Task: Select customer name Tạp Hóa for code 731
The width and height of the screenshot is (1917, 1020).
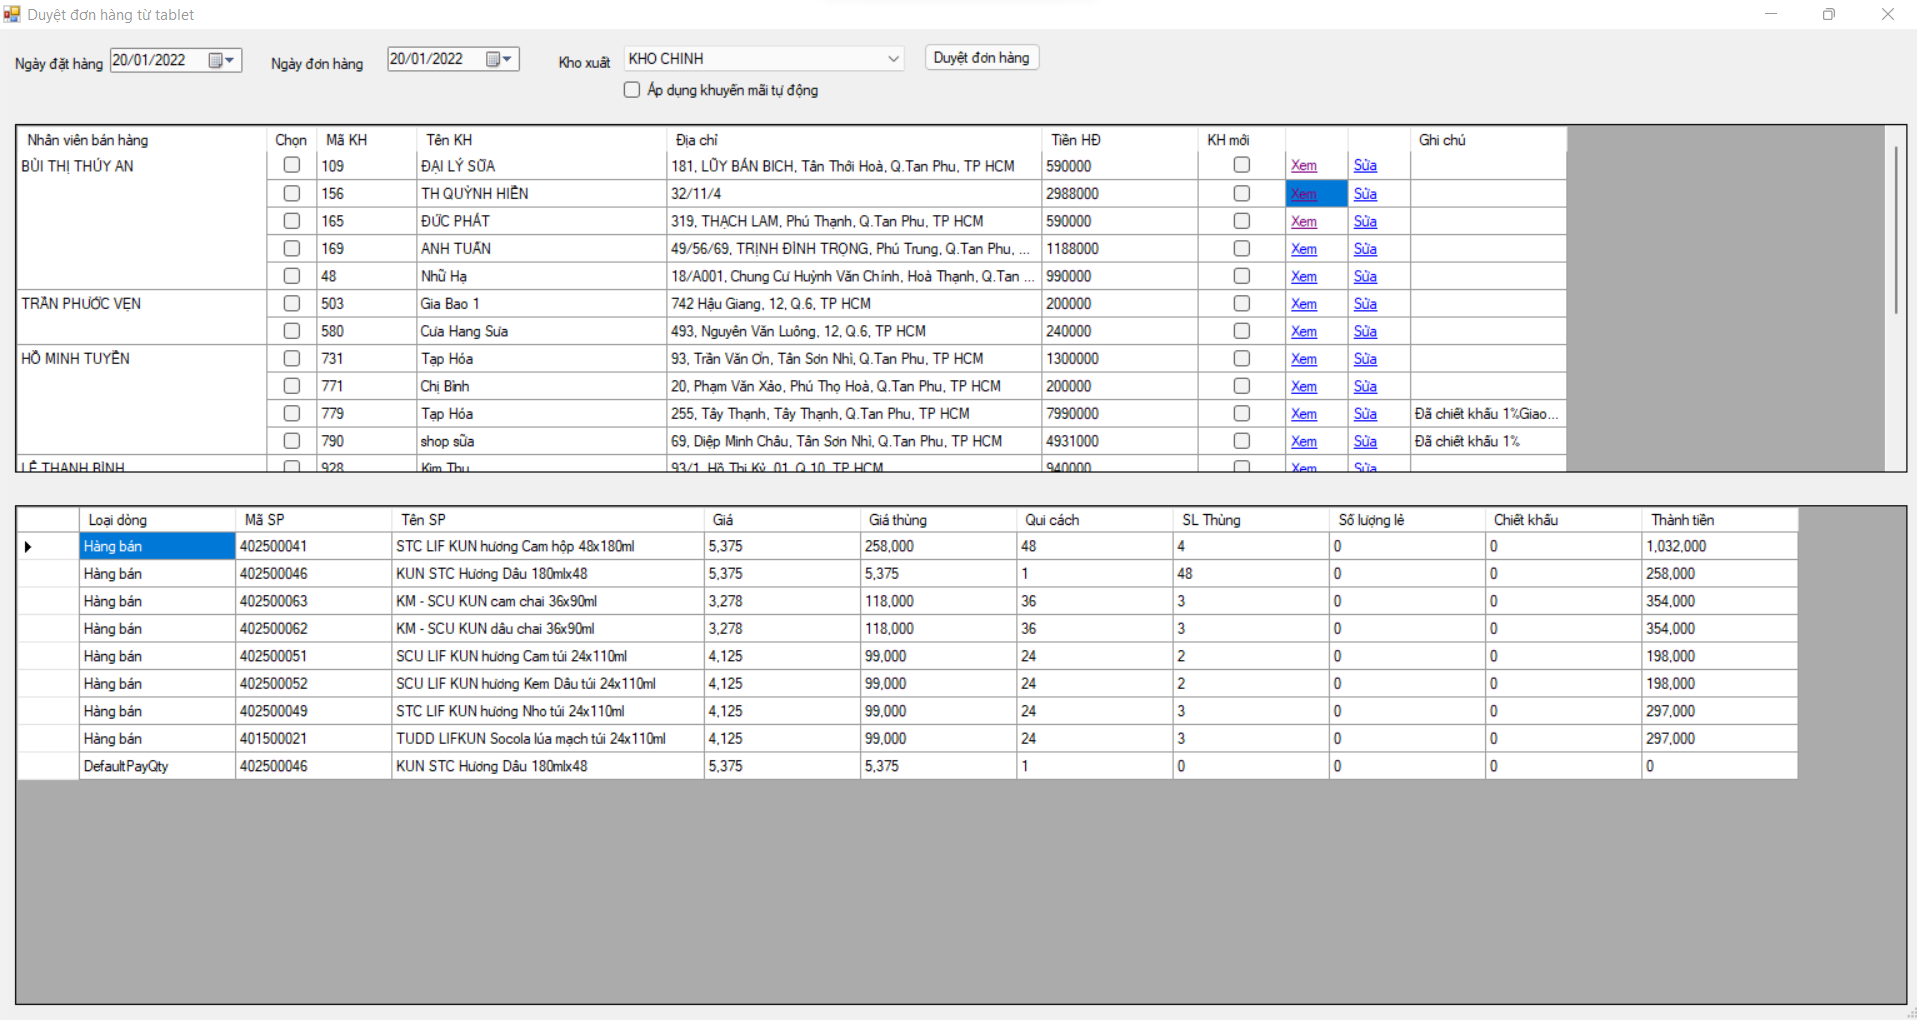Action: pyautogui.click(x=541, y=359)
